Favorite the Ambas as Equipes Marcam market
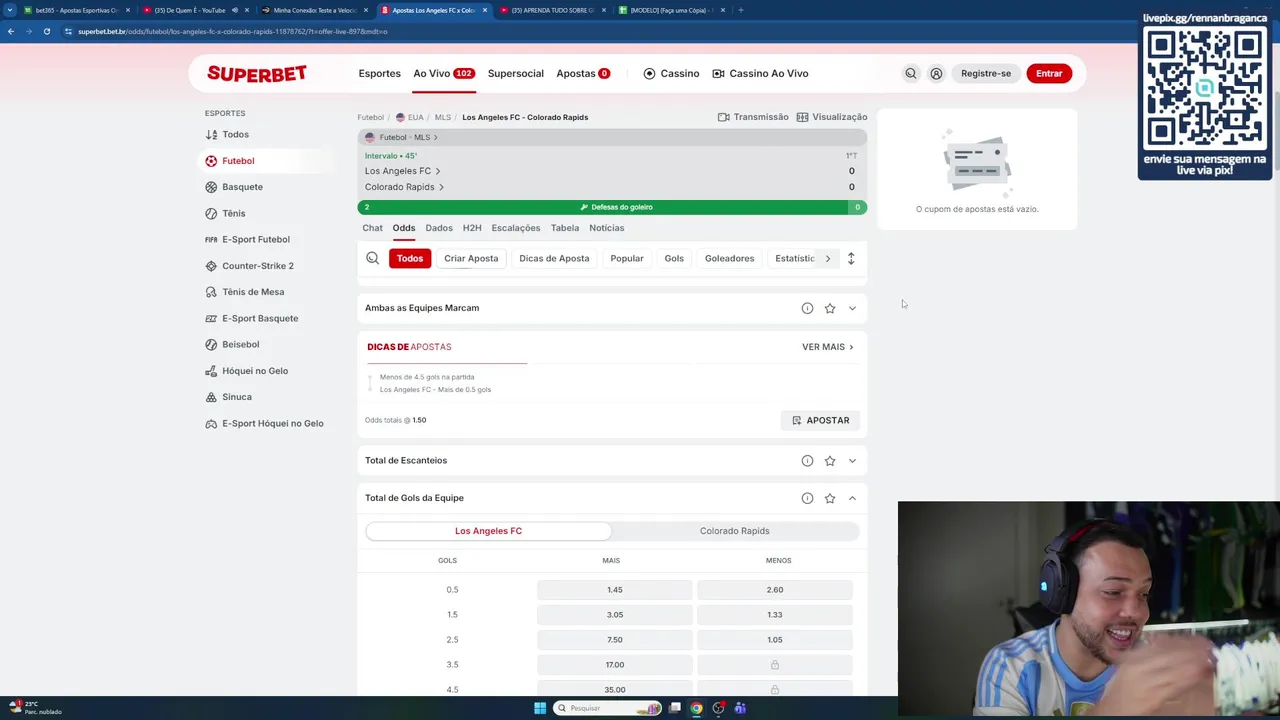 830,308
